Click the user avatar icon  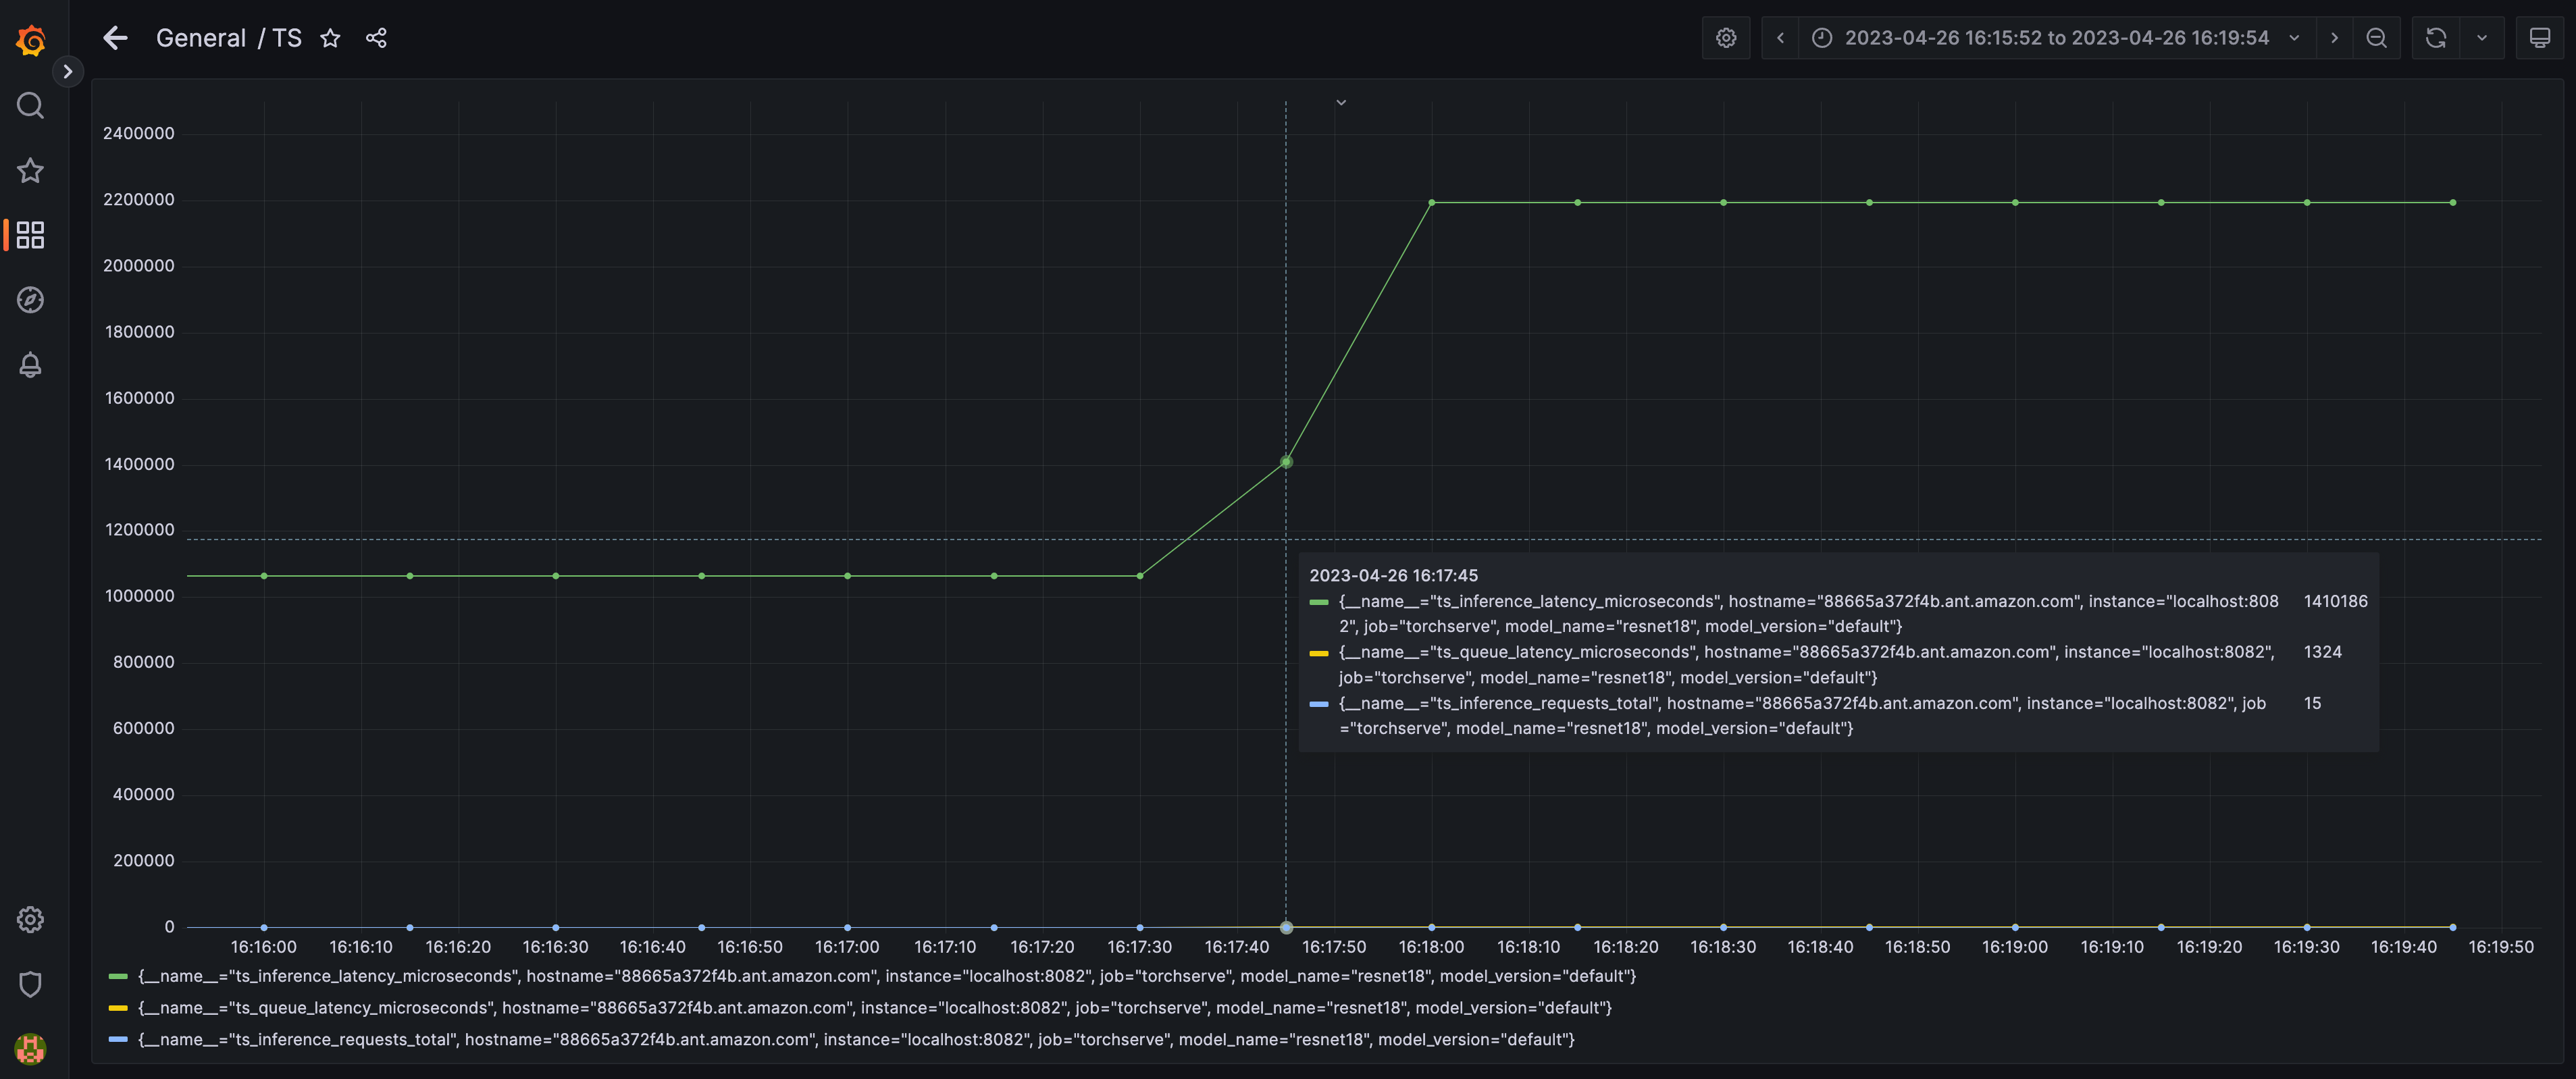coord(31,1048)
